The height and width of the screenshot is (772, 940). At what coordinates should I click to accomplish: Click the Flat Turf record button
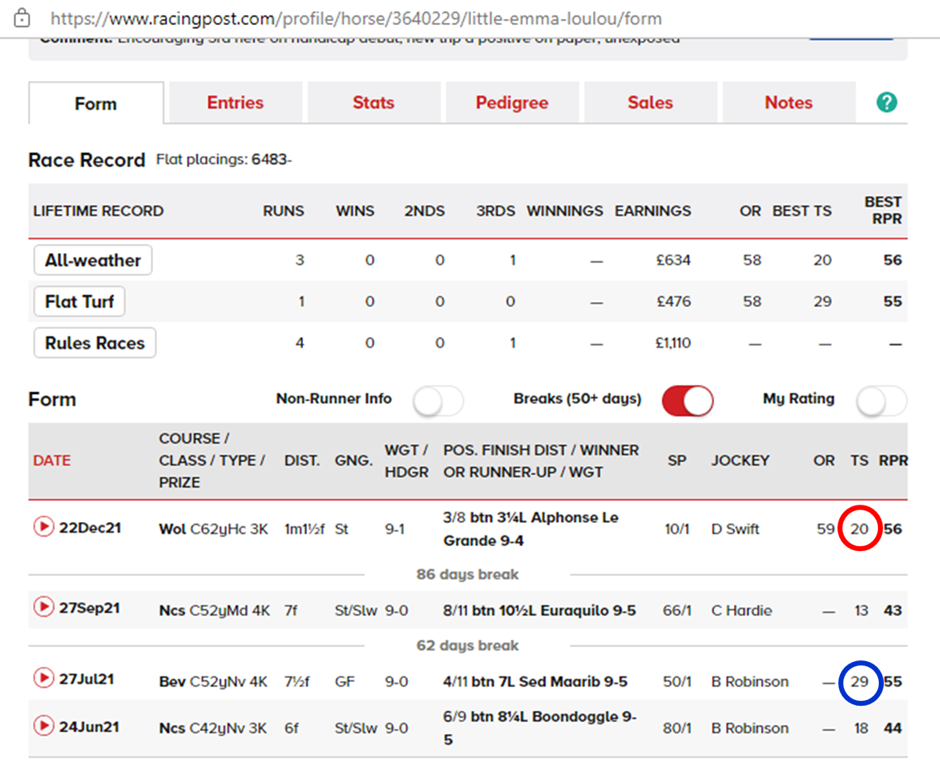point(79,301)
